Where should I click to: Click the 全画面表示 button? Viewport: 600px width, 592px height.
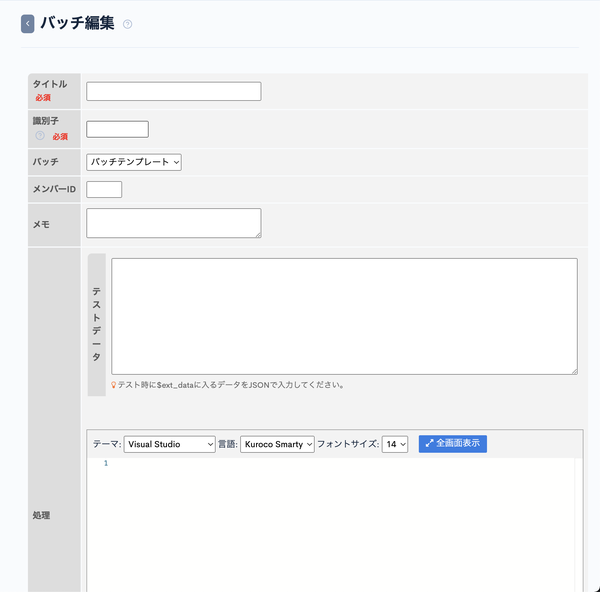click(x=453, y=444)
